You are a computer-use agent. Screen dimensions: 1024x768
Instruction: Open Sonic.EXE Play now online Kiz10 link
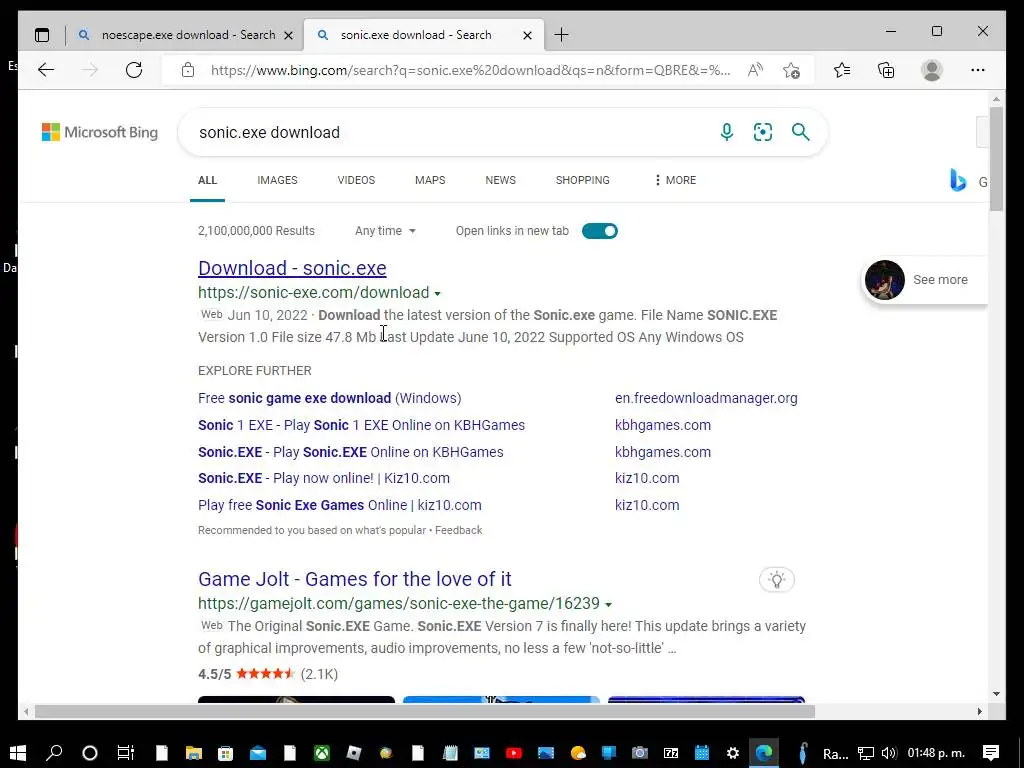point(324,478)
